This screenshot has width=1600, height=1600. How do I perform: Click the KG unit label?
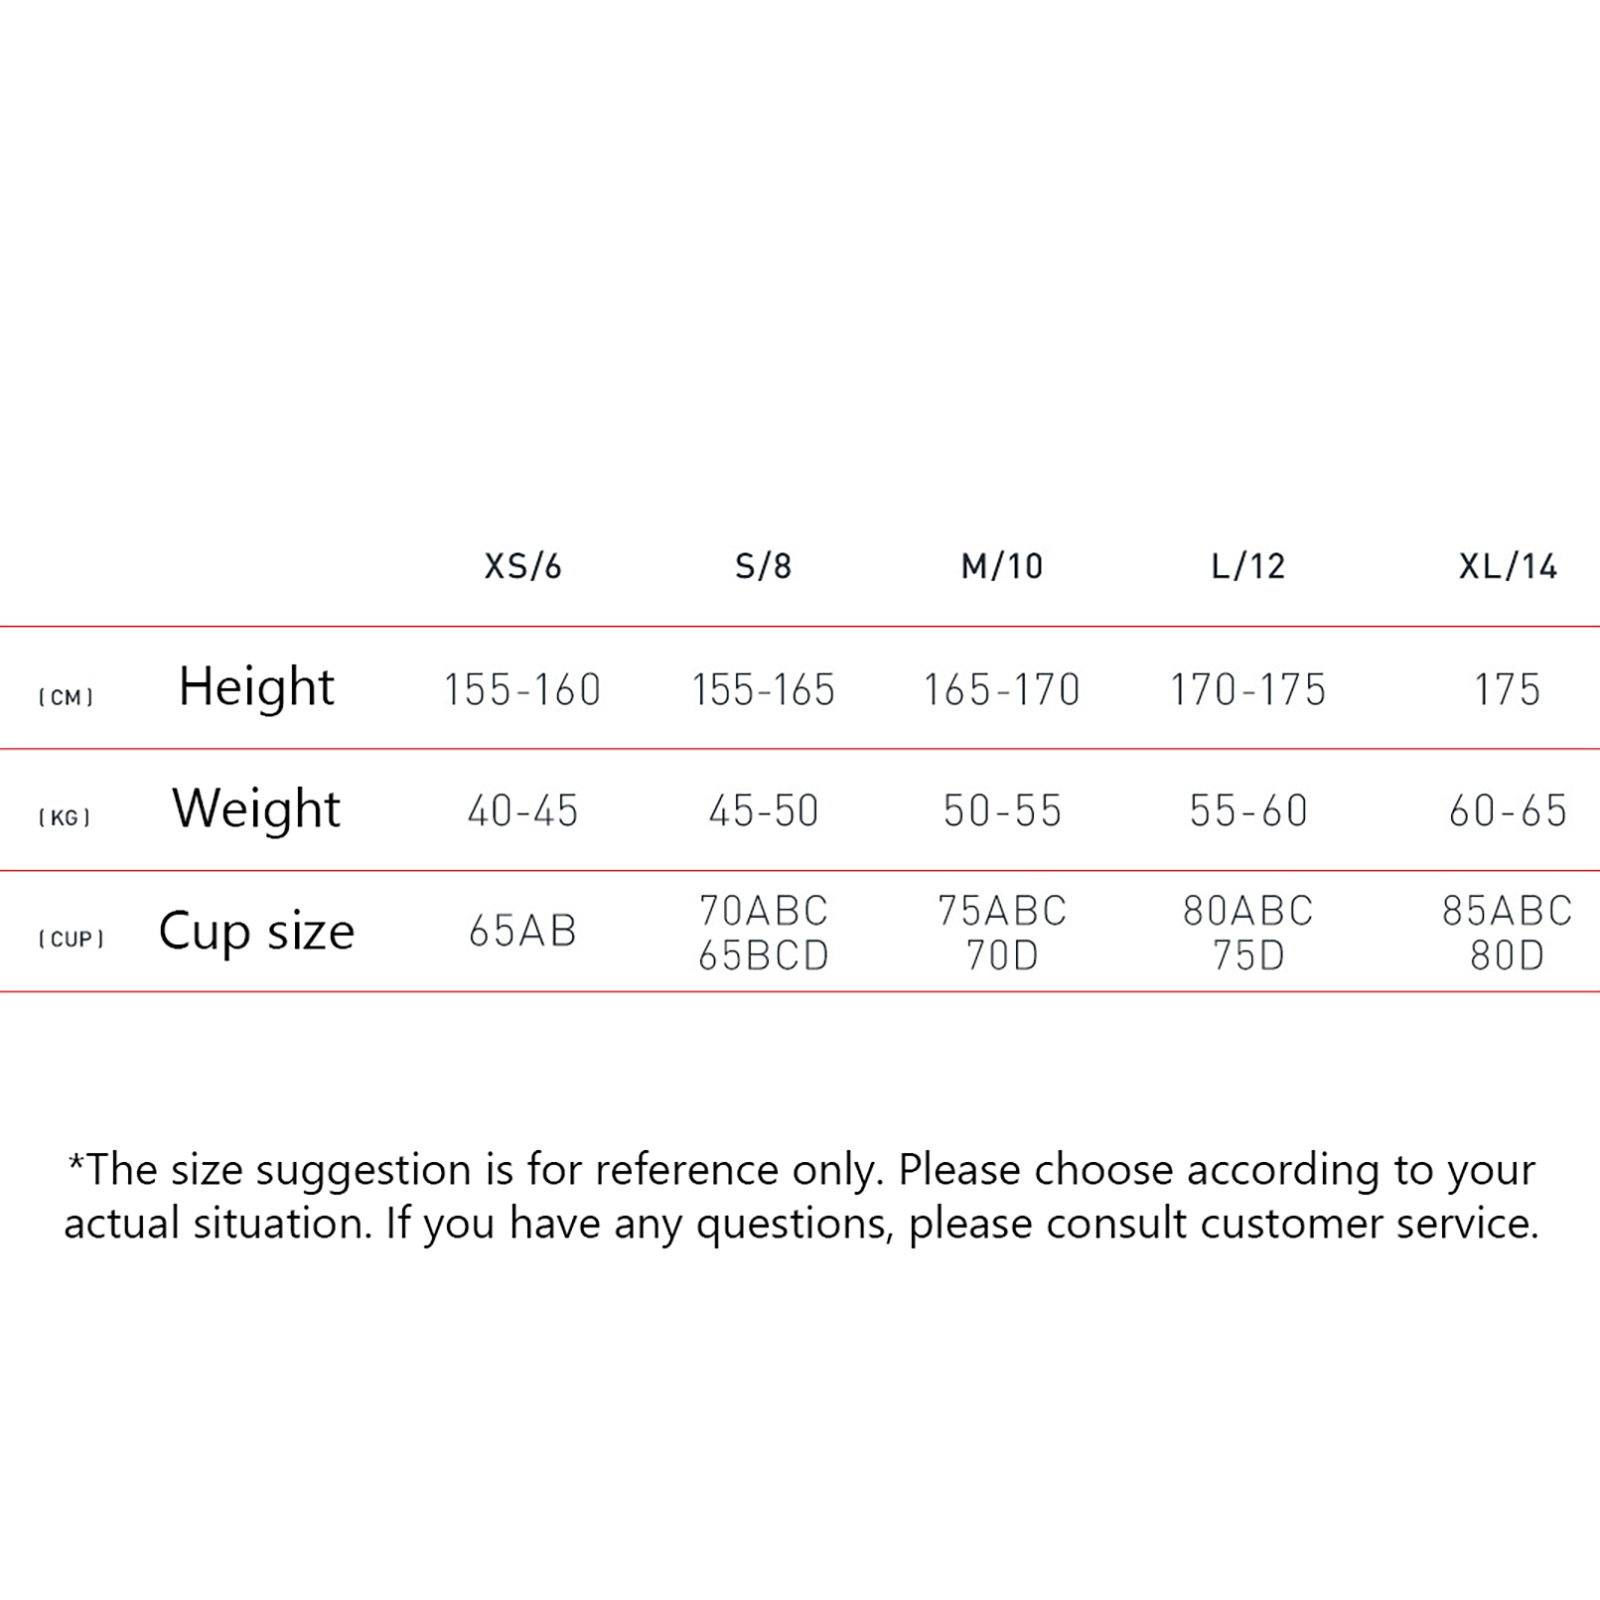(x=65, y=818)
